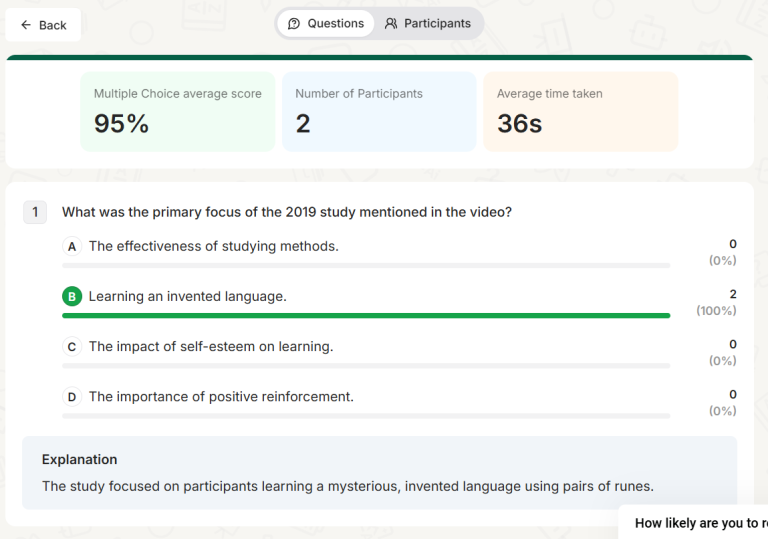Open the Questions tab
Image resolution: width=768 pixels, height=539 pixels.
(x=326, y=23)
